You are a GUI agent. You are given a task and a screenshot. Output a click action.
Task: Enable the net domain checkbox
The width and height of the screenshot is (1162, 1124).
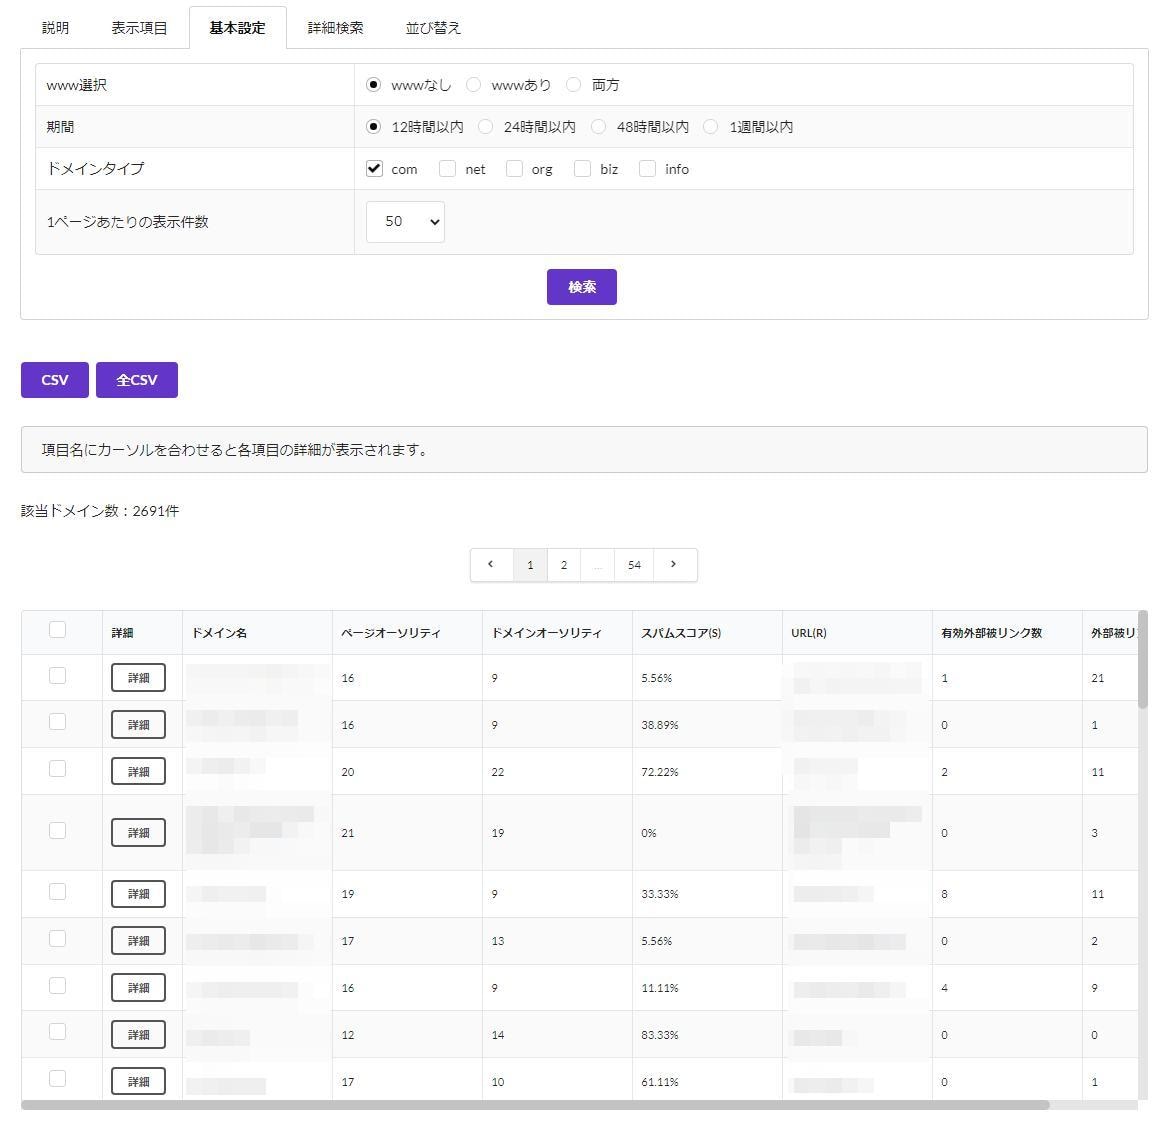pos(447,168)
